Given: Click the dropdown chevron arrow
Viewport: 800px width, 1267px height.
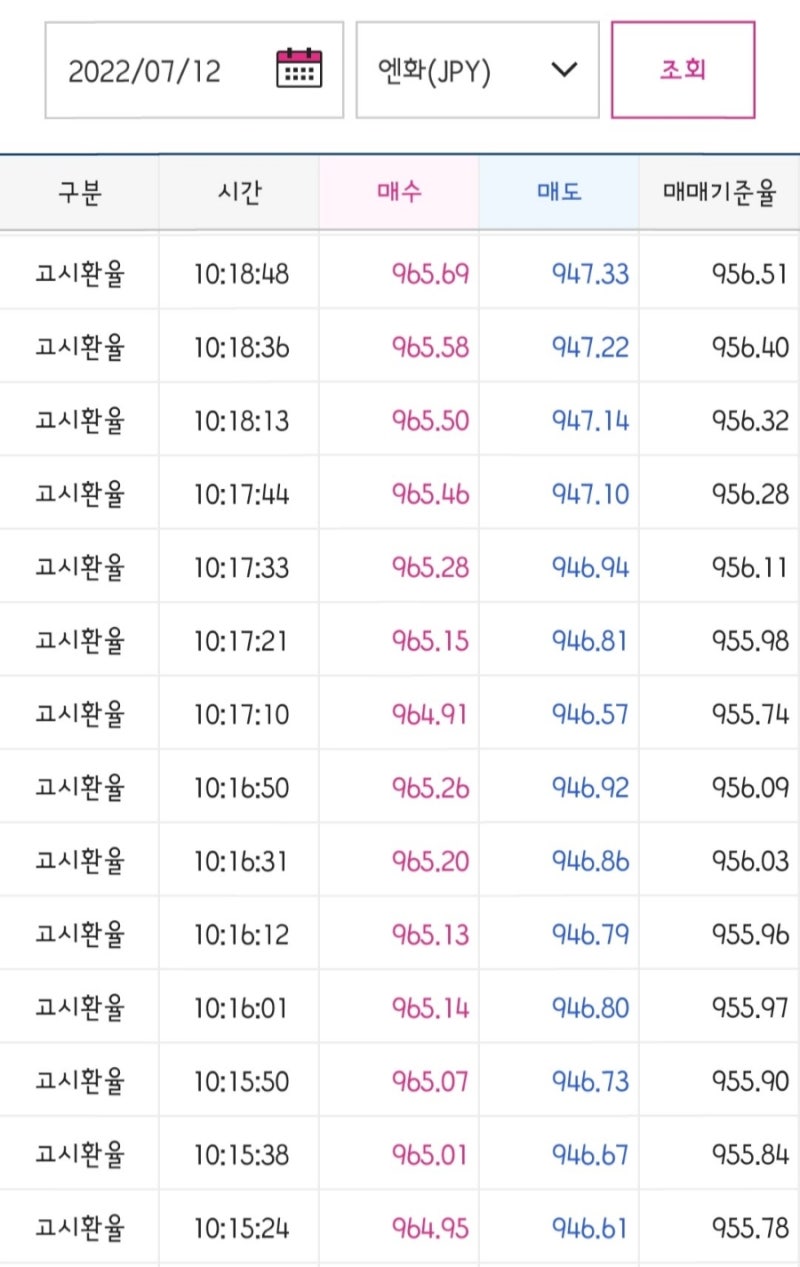Looking at the screenshot, I should tap(565, 70).
